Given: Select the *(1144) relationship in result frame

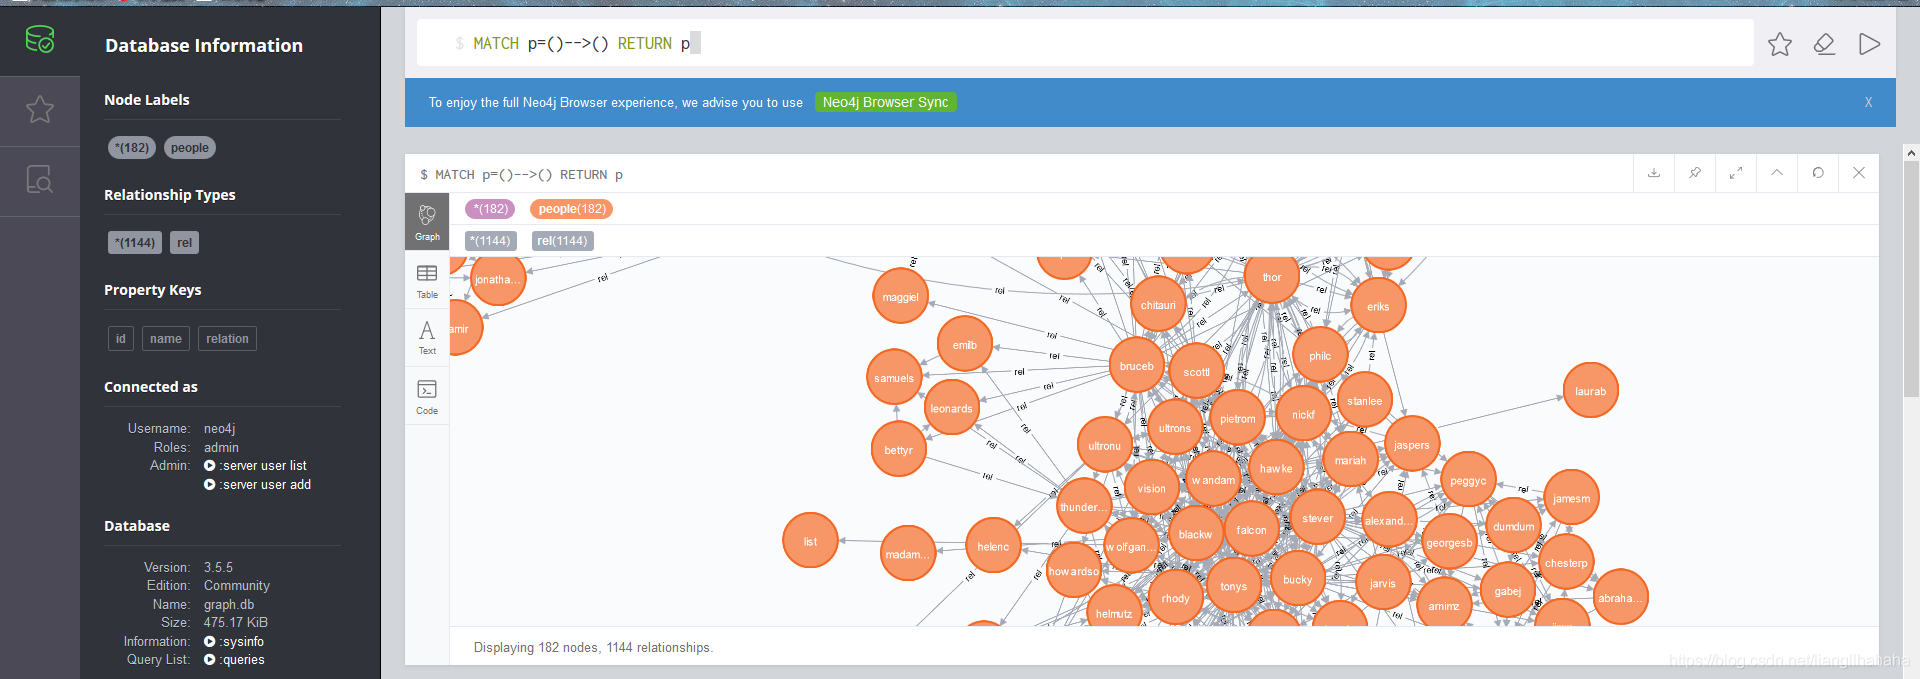Looking at the screenshot, I should tap(490, 241).
